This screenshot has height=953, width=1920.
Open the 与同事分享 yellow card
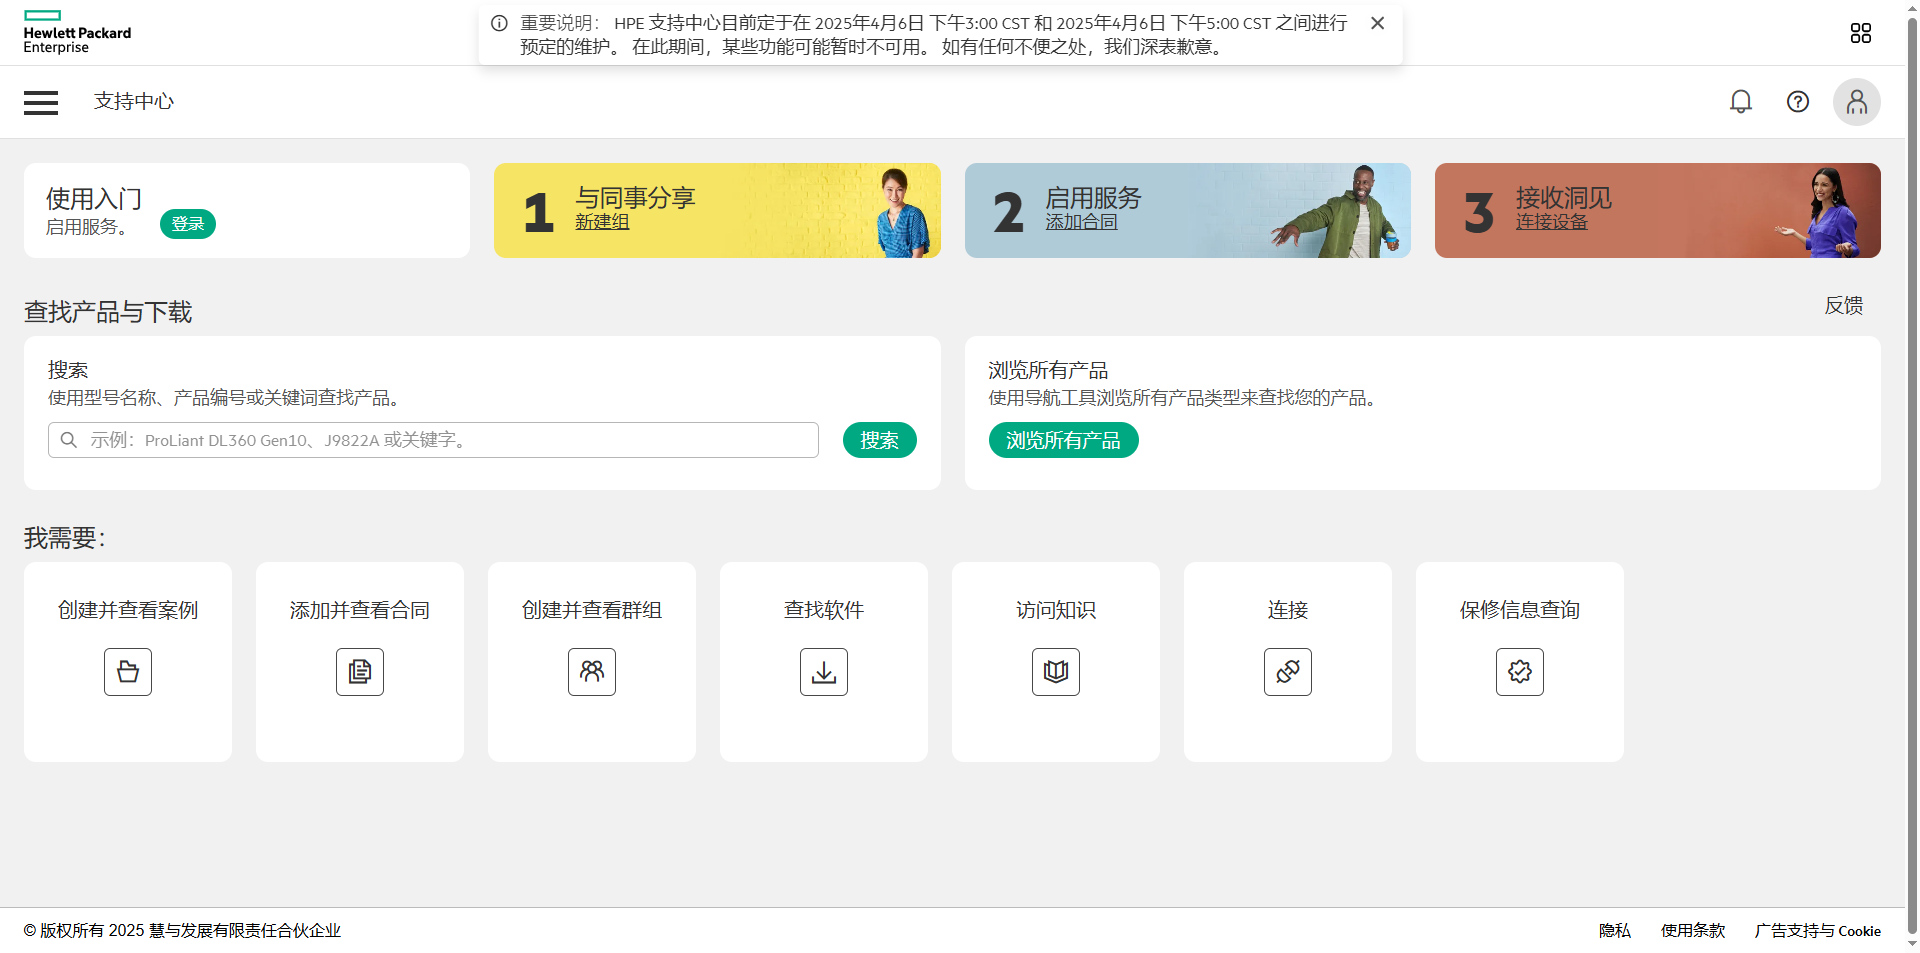pyautogui.click(x=717, y=211)
